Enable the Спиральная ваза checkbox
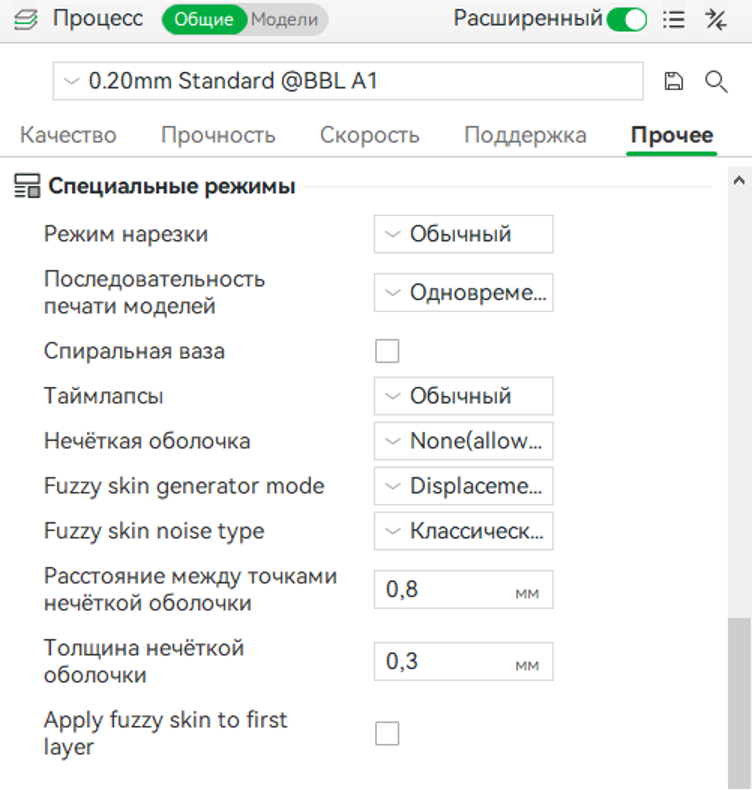The width and height of the screenshot is (752, 790). point(387,351)
